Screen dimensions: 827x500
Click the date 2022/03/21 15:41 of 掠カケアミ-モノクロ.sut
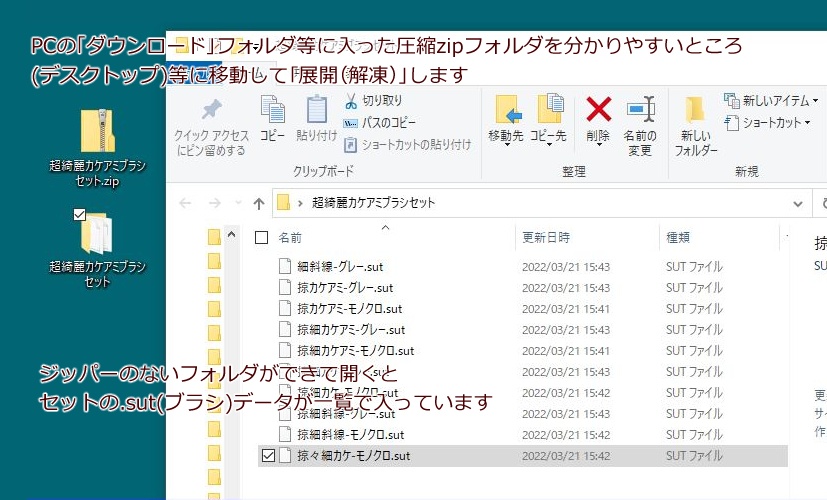coord(566,309)
